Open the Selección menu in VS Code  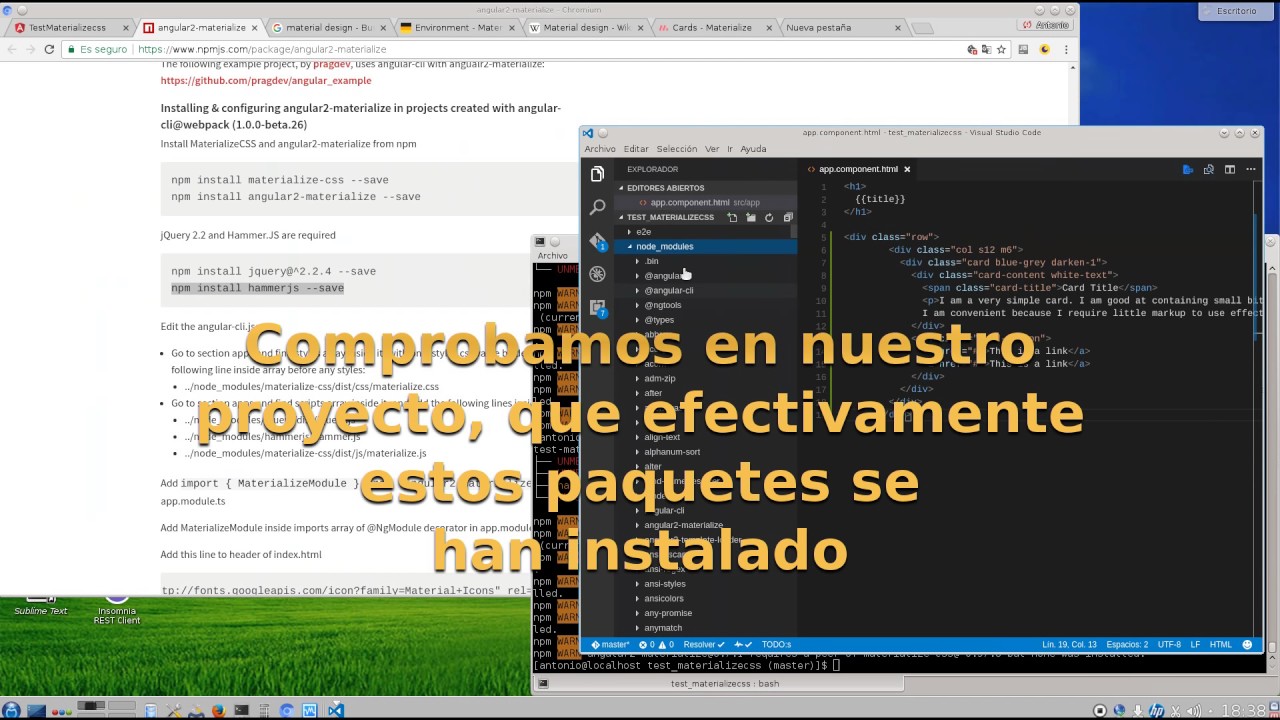pos(676,149)
